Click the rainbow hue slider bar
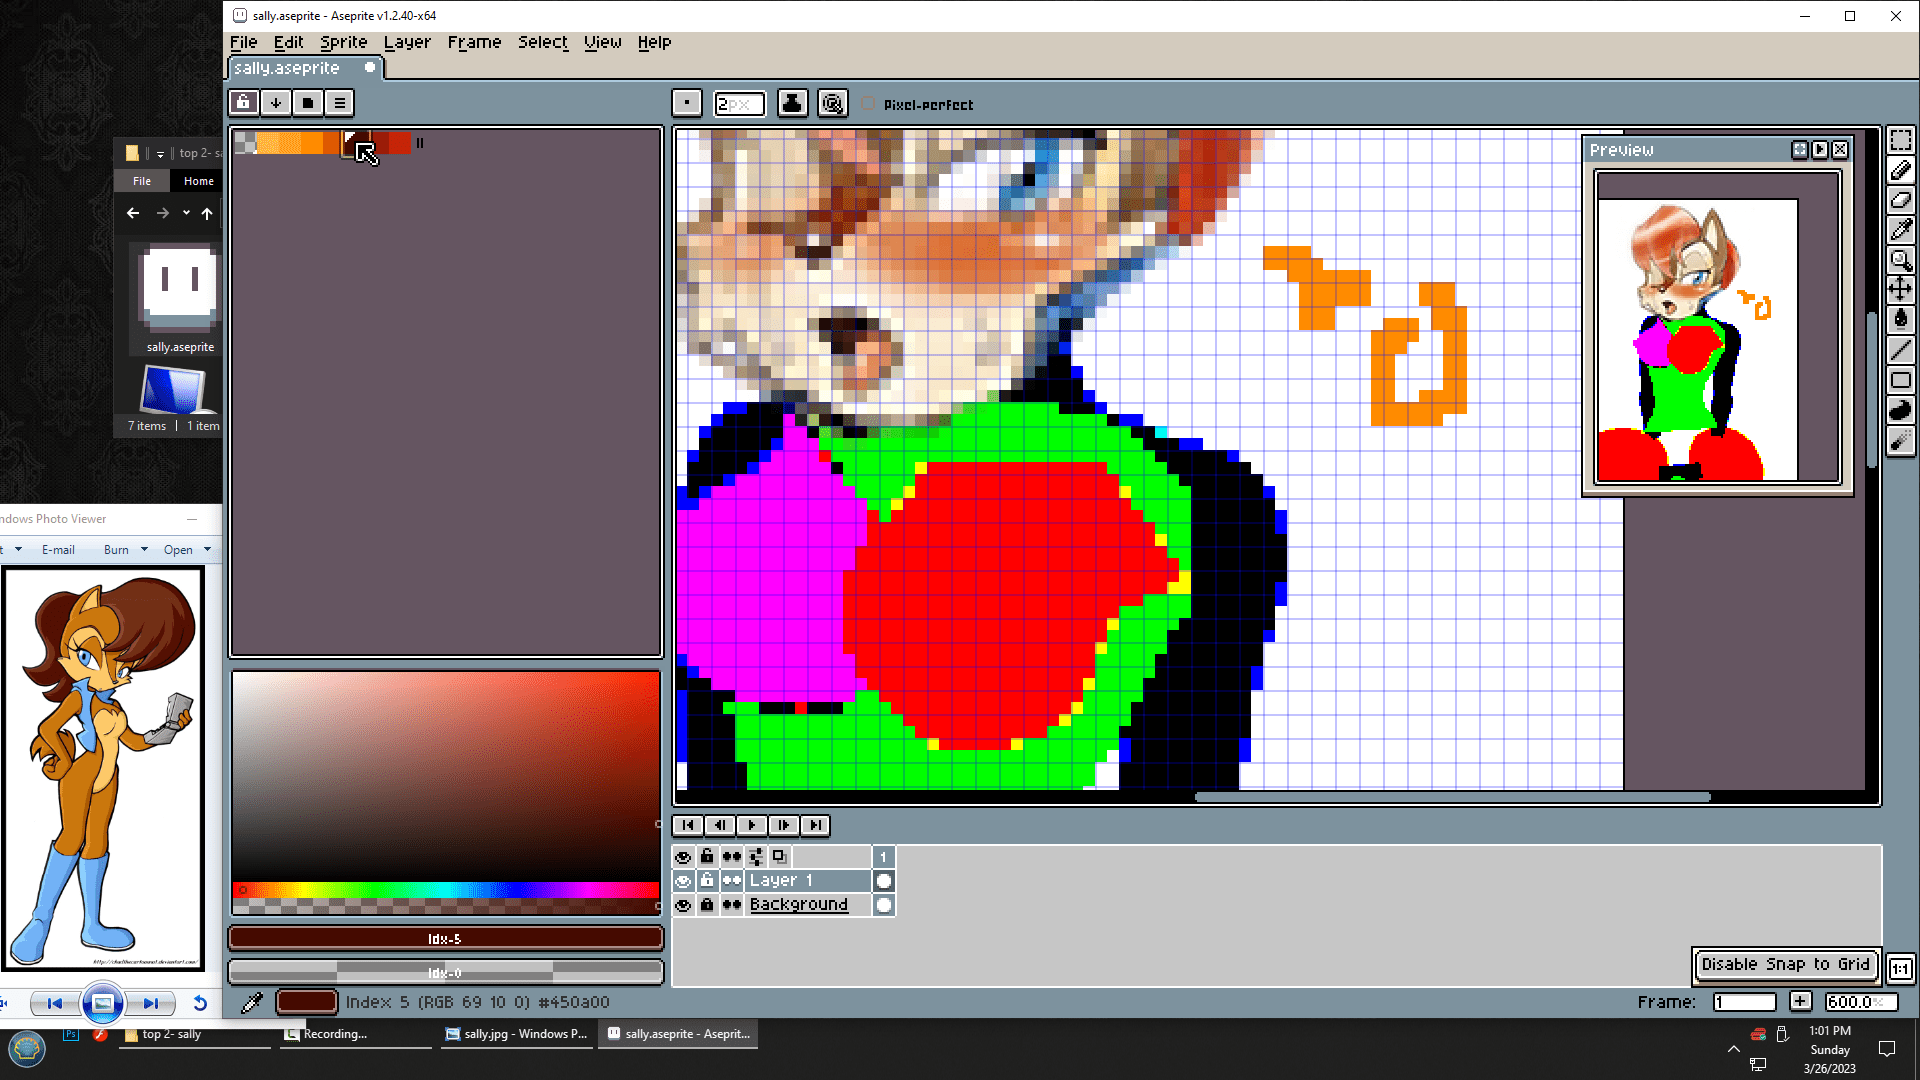This screenshot has height=1080, width=1920. pos(445,889)
